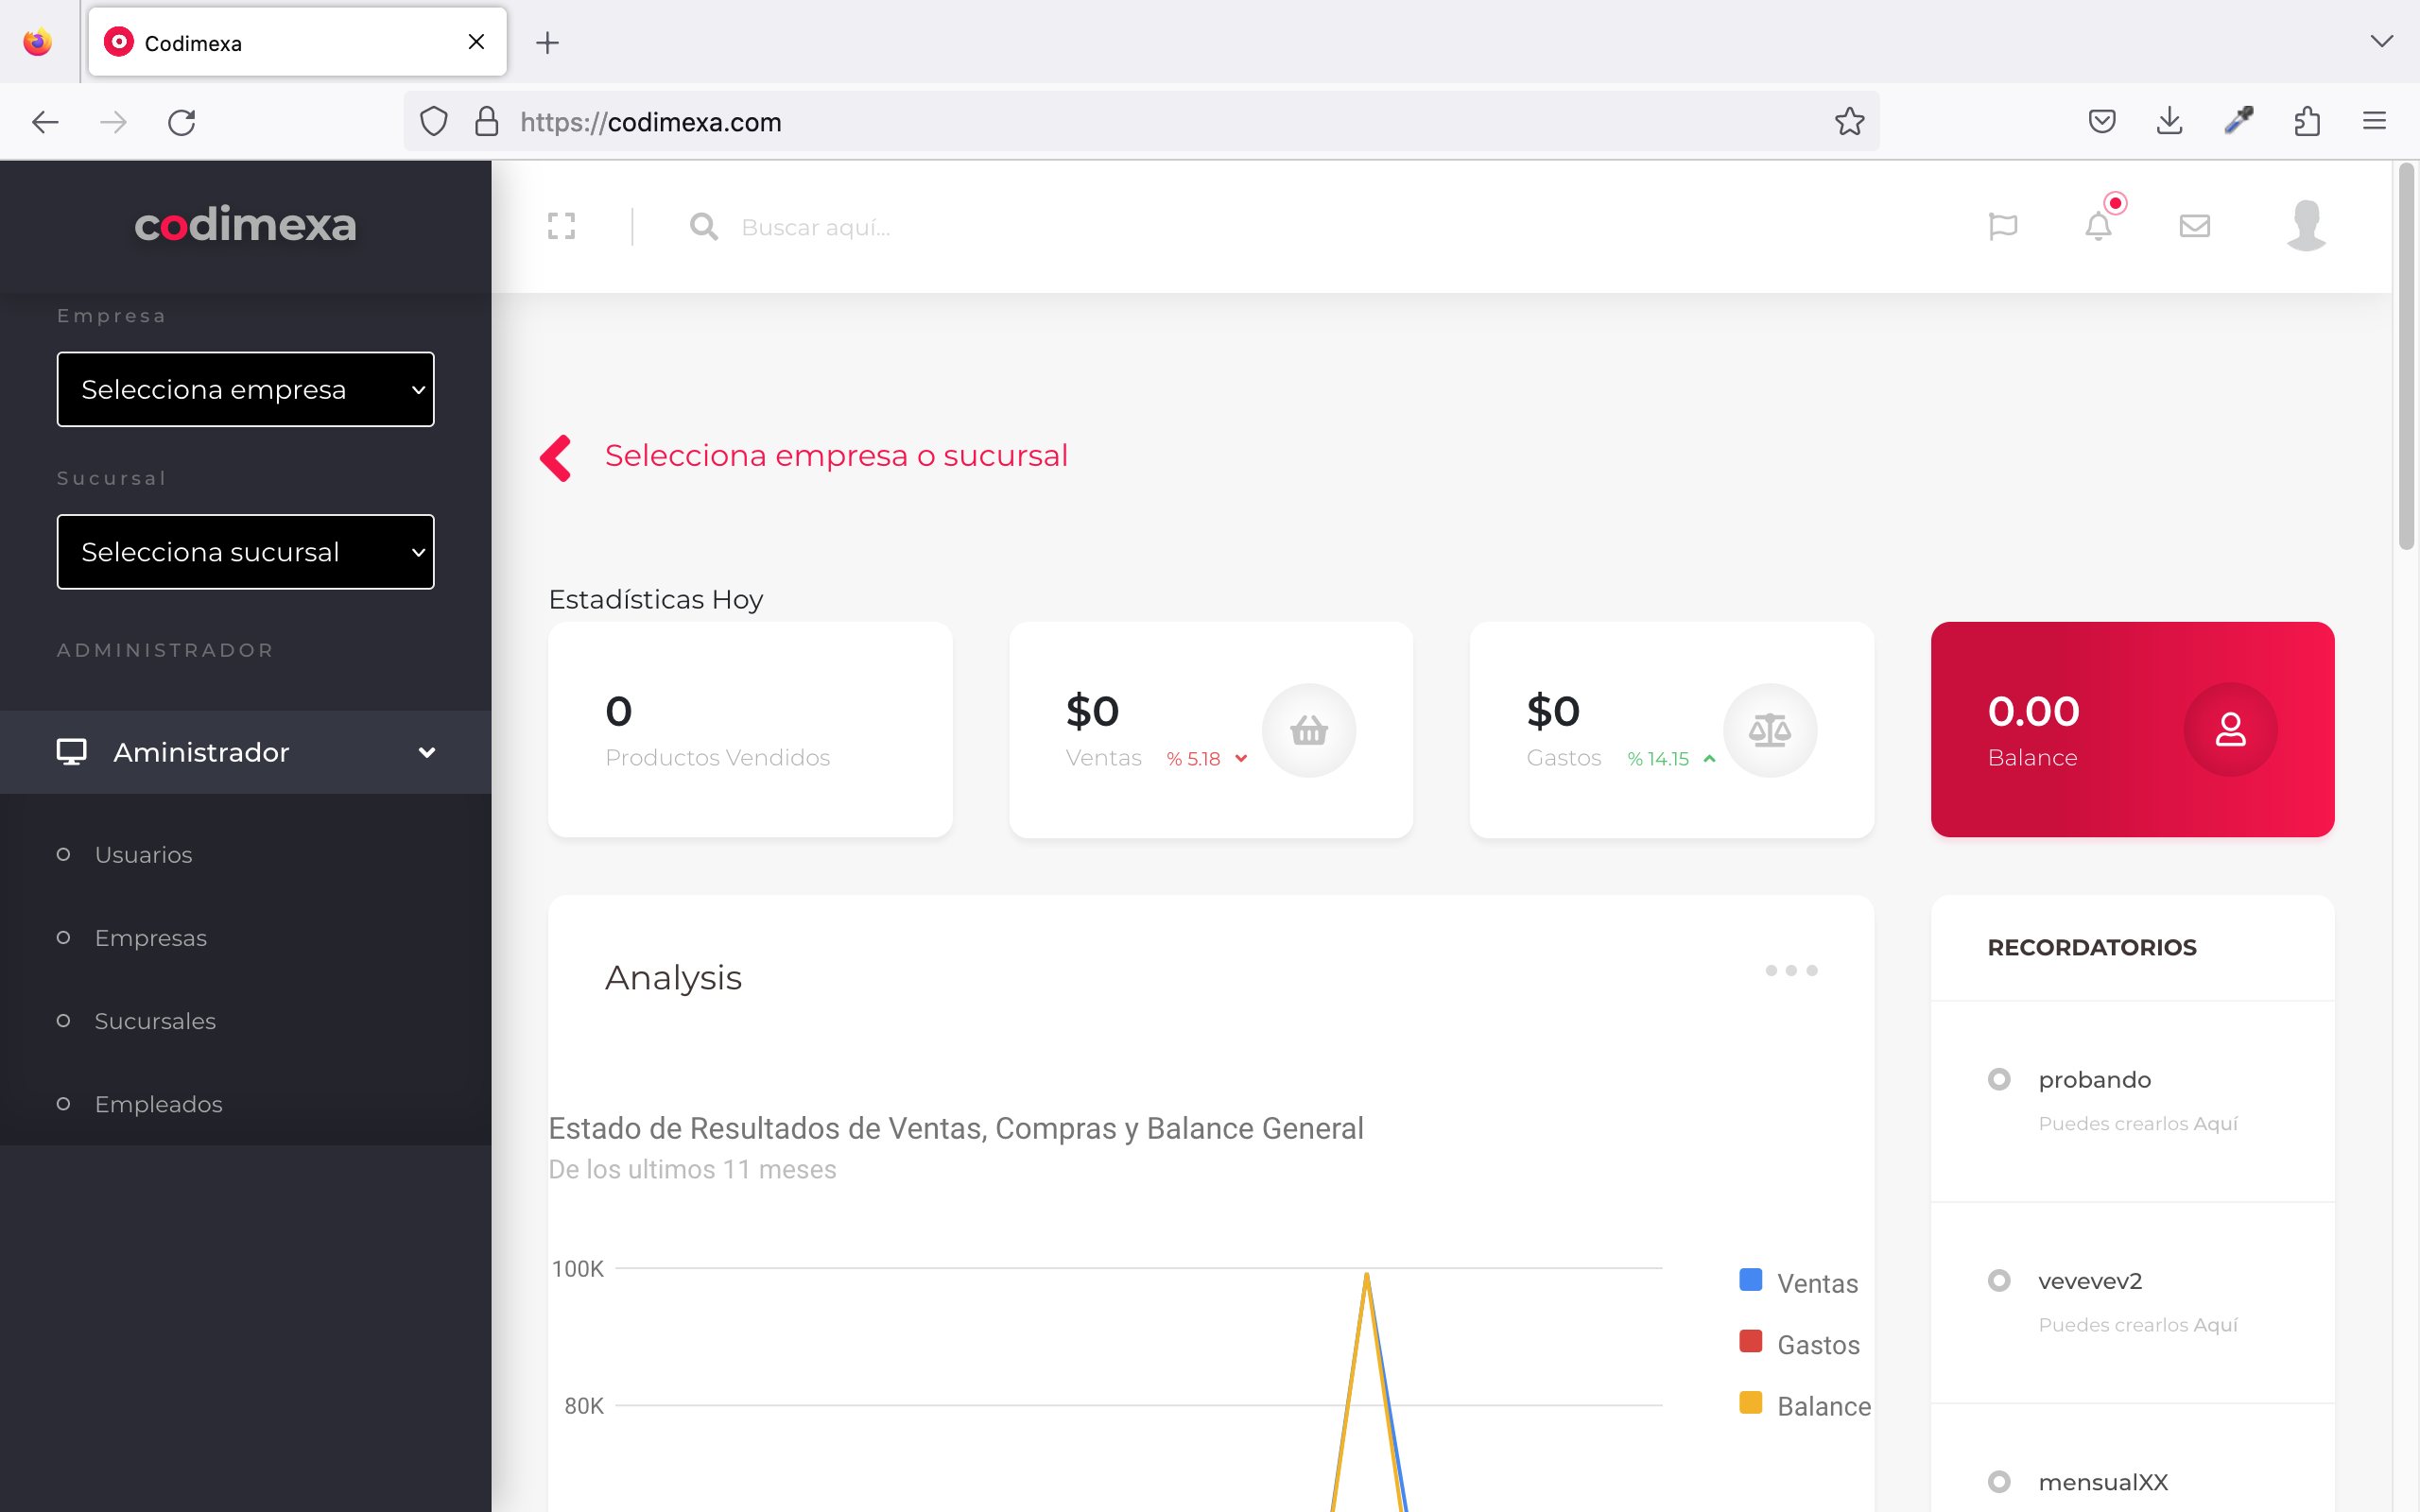Screen dimensions: 2420x1512
Task: Click the Ventas basket icon
Action: (1308, 730)
